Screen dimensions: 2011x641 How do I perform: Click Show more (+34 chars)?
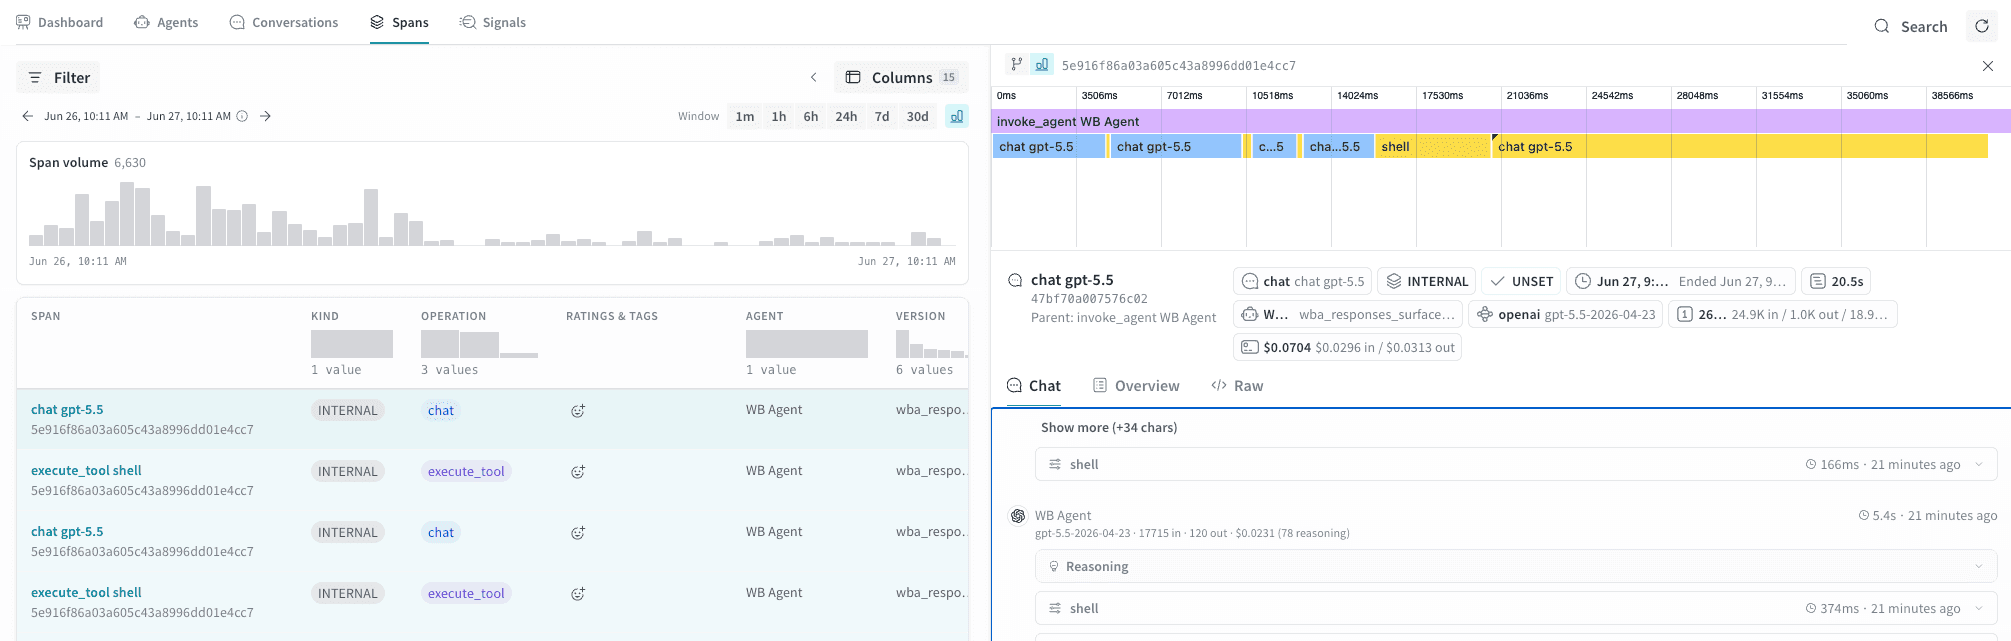[1109, 427]
